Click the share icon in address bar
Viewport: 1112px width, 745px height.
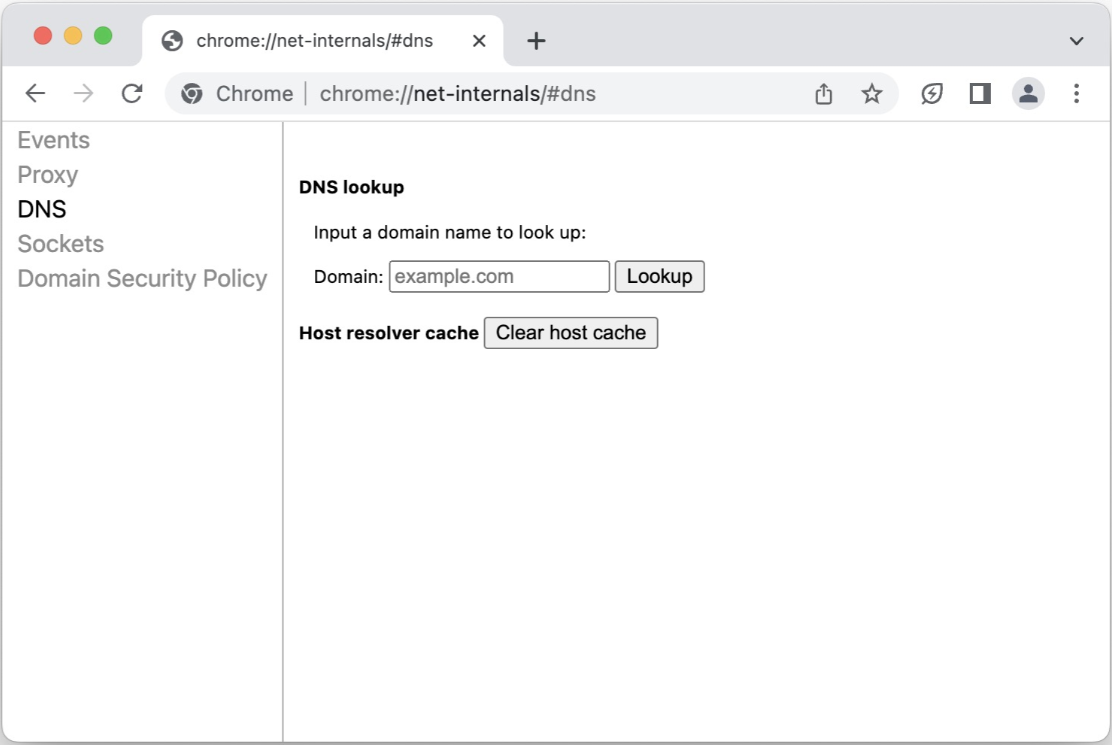pyautogui.click(x=823, y=94)
